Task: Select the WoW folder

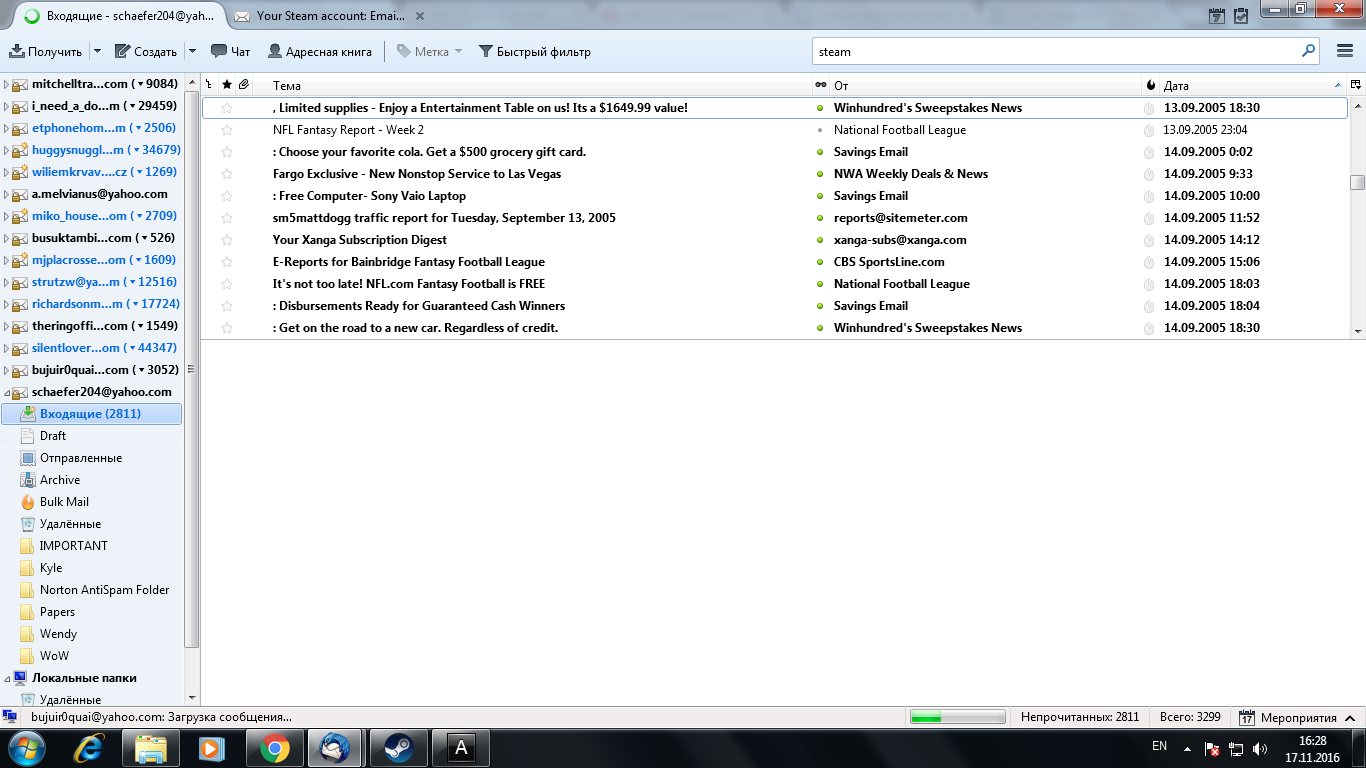Action: (x=45, y=656)
